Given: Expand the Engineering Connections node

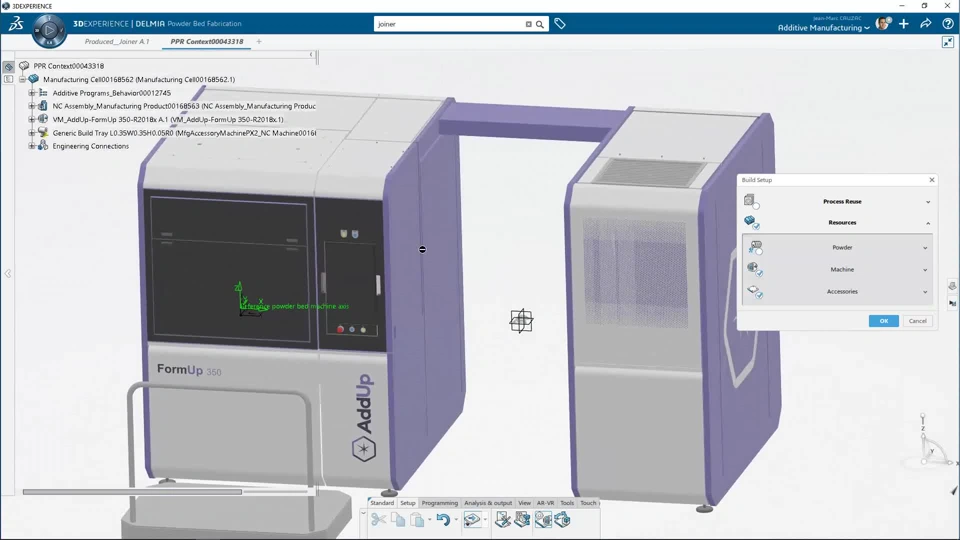Looking at the screenshot, I should tap(32, 146).
